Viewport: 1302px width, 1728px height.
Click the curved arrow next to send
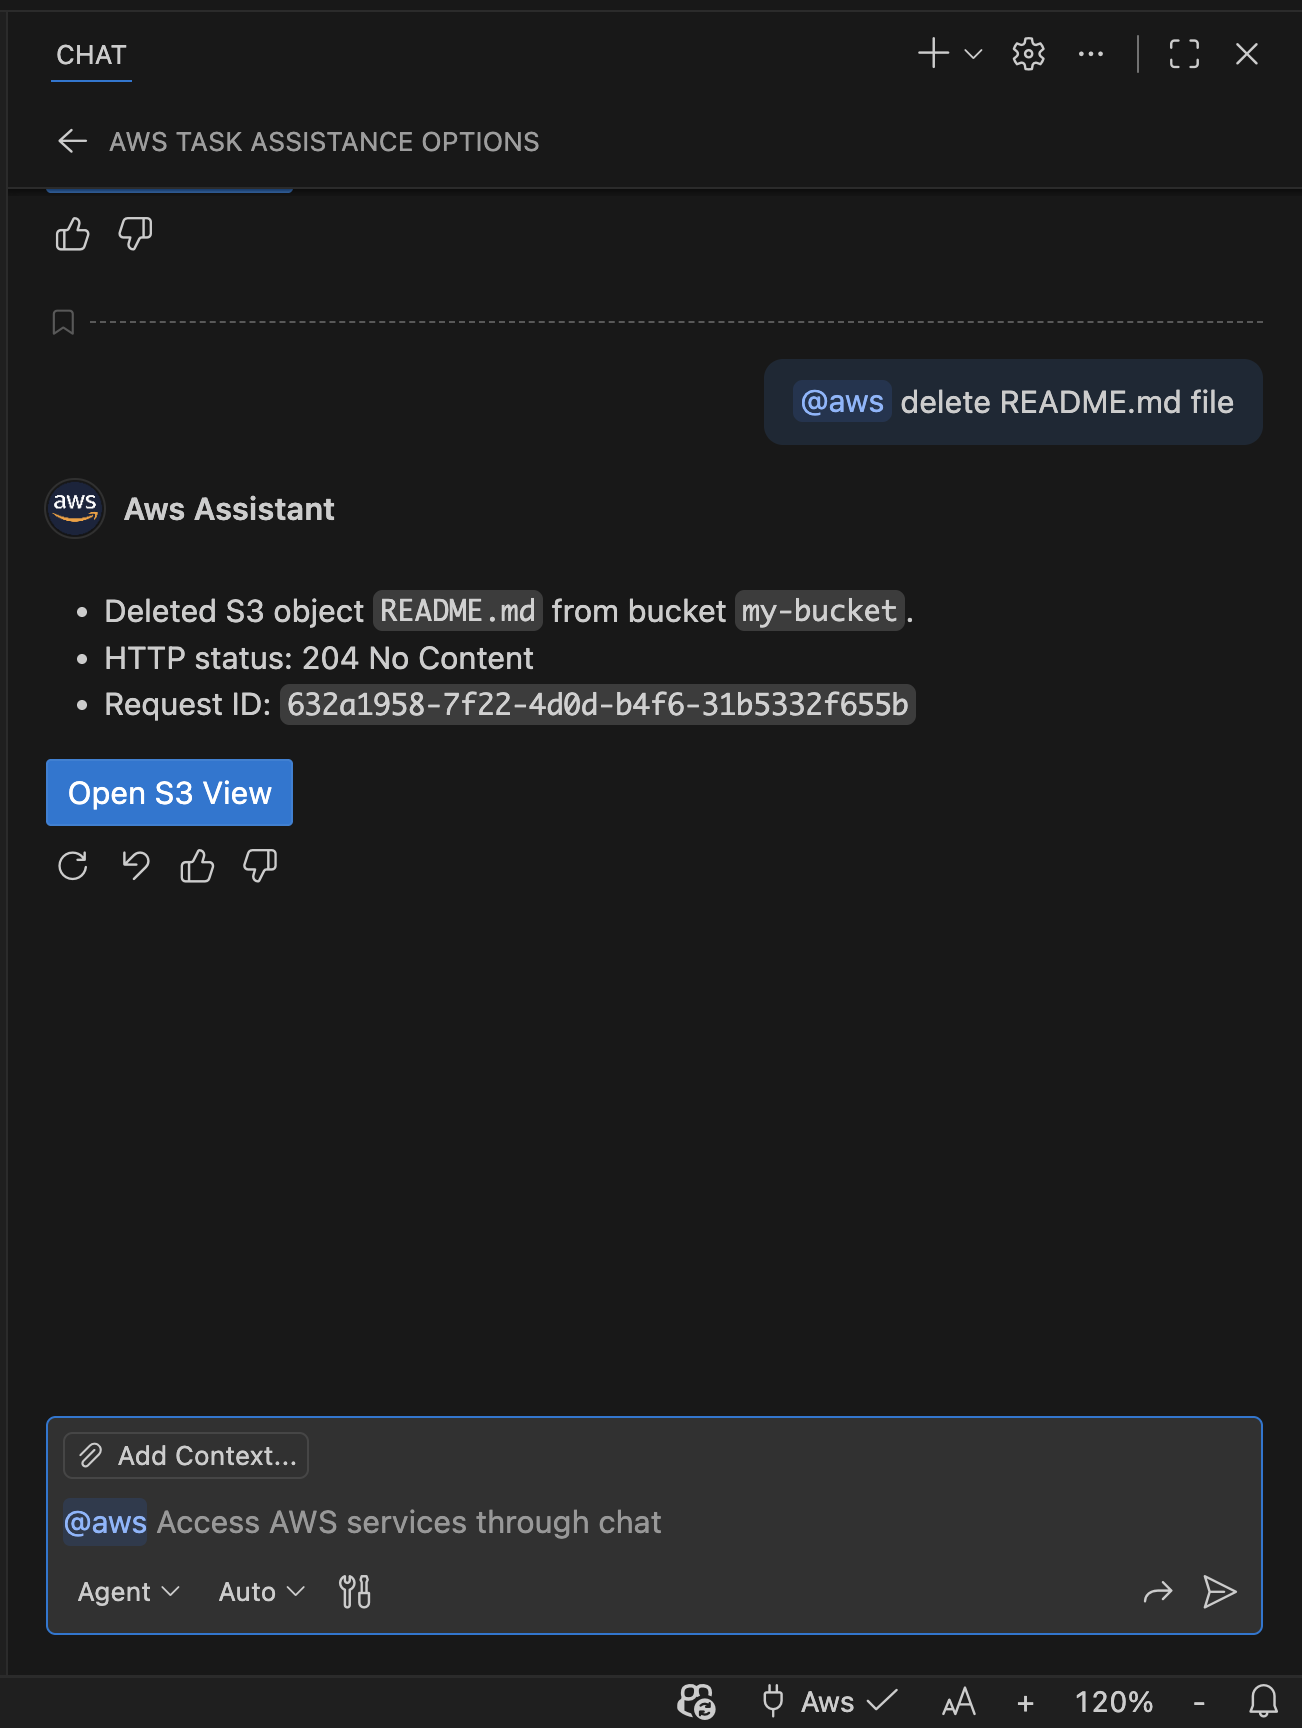(x=1157, y=1591)
